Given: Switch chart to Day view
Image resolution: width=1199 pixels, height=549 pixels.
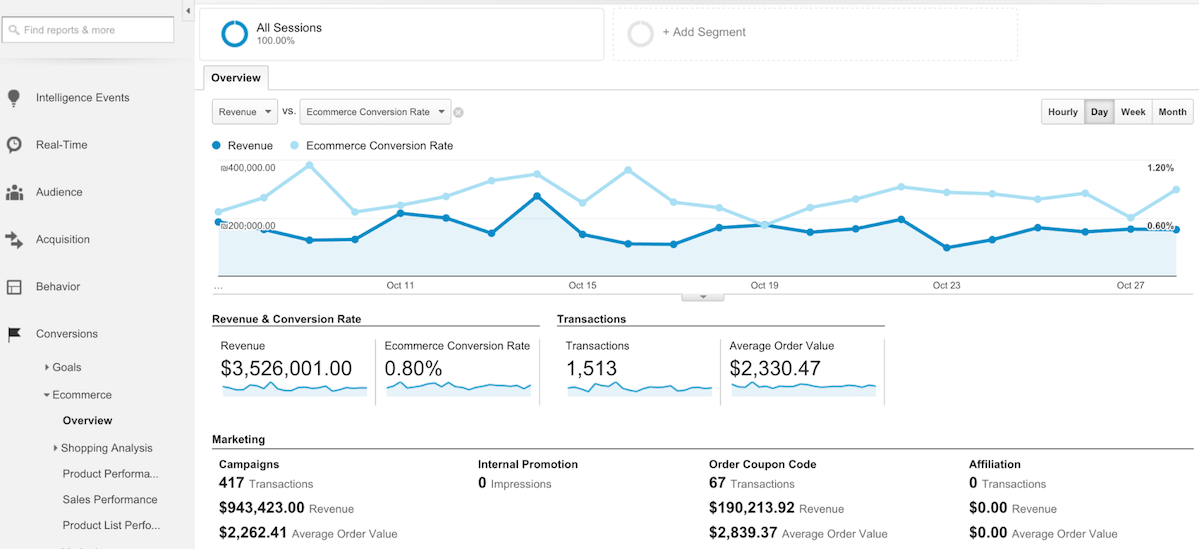Looking at the screenshot, I should (1099, 112).
